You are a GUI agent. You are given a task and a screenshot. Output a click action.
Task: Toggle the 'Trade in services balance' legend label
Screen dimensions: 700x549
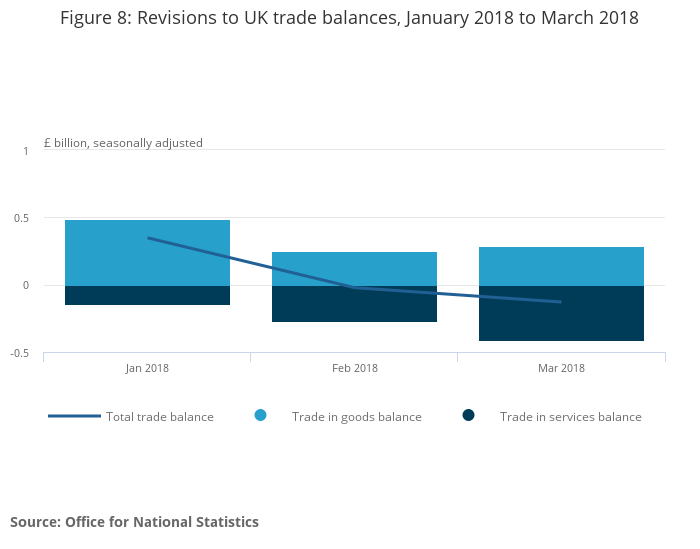click(570, 417)
